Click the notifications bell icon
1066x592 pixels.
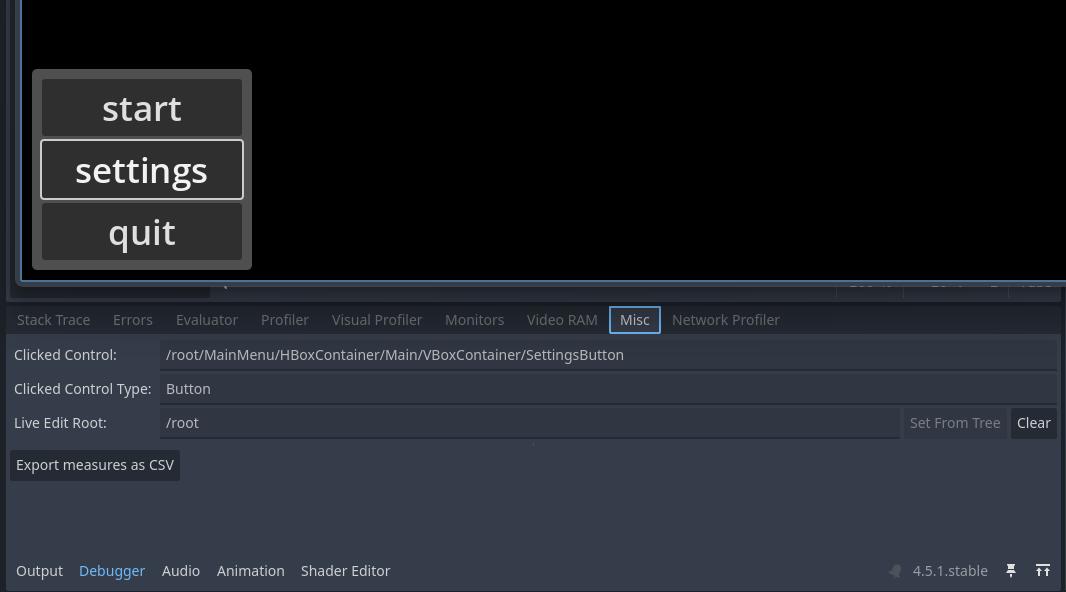[x=895, y=571]
